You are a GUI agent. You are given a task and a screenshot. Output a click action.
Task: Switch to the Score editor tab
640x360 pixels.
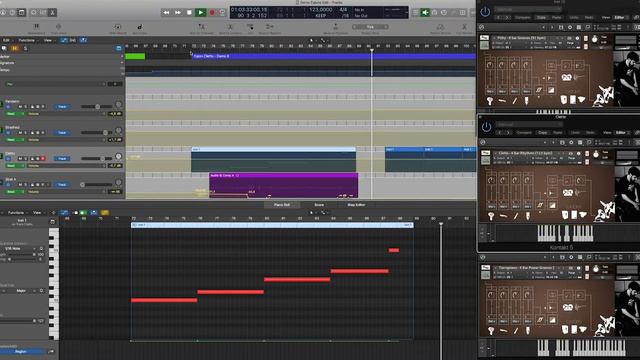pyautogui.click(x=319, y=205)
